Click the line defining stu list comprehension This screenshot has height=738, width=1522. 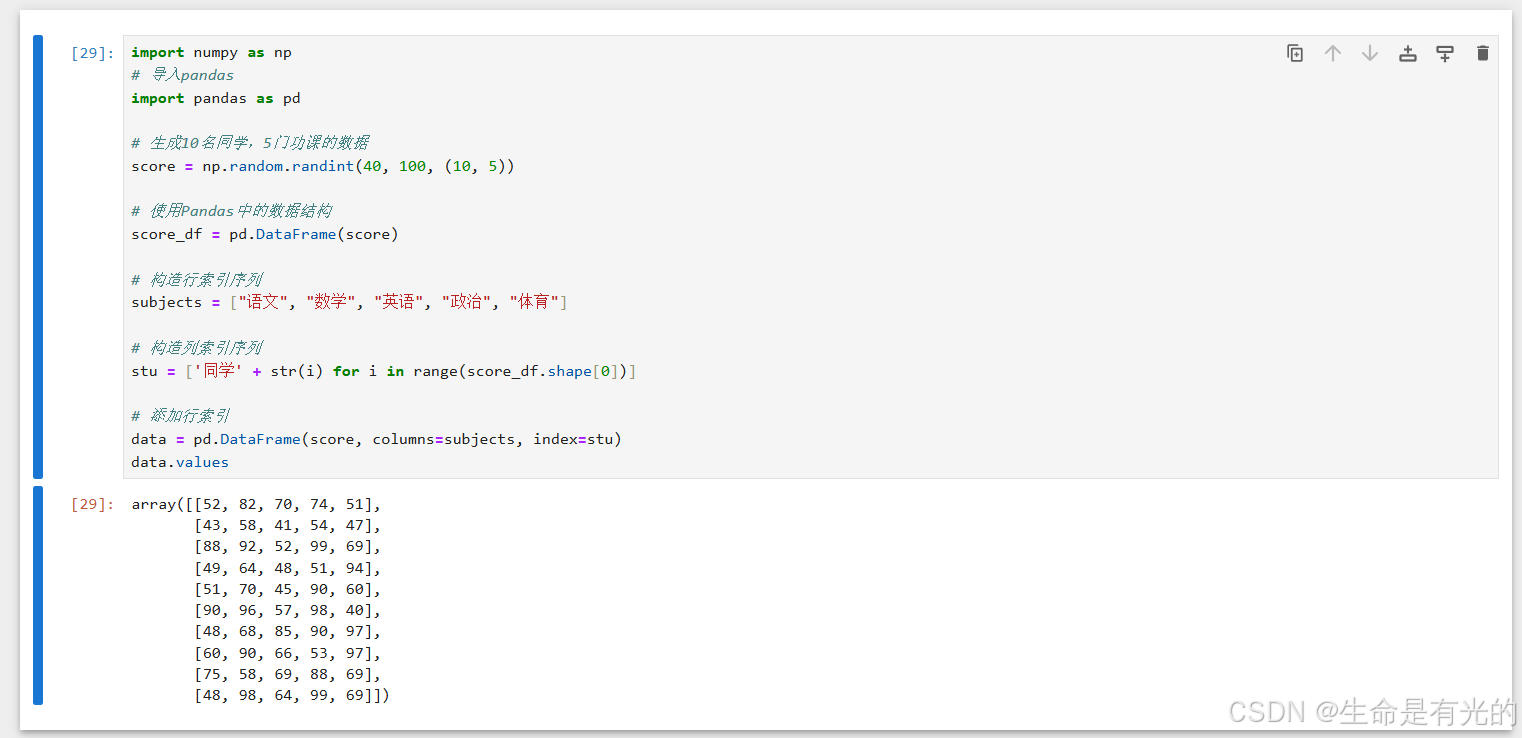pos(384,371)
